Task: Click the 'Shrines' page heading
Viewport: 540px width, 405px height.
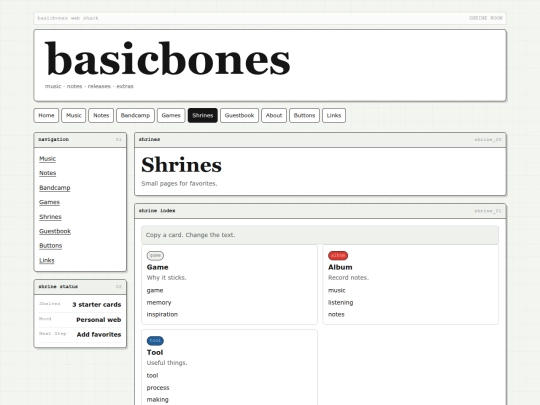Action: pyautogui.click(x=181, y=165)
